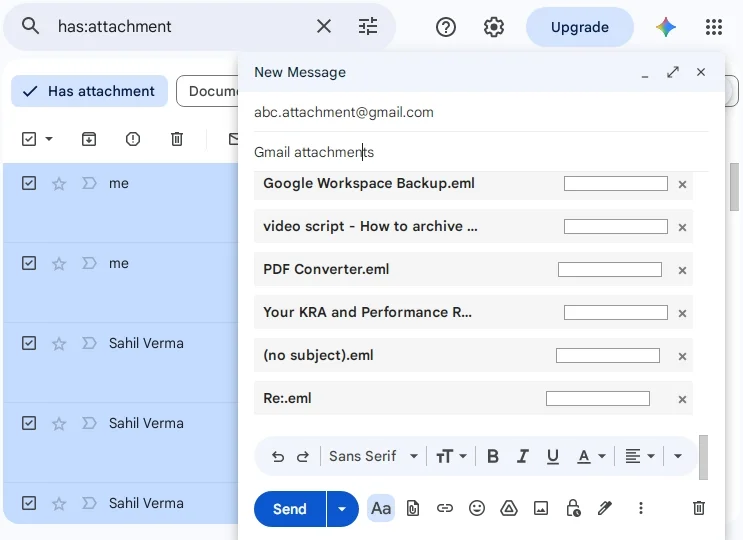Toggle the Has attachment filter chip

pos(90,91)
